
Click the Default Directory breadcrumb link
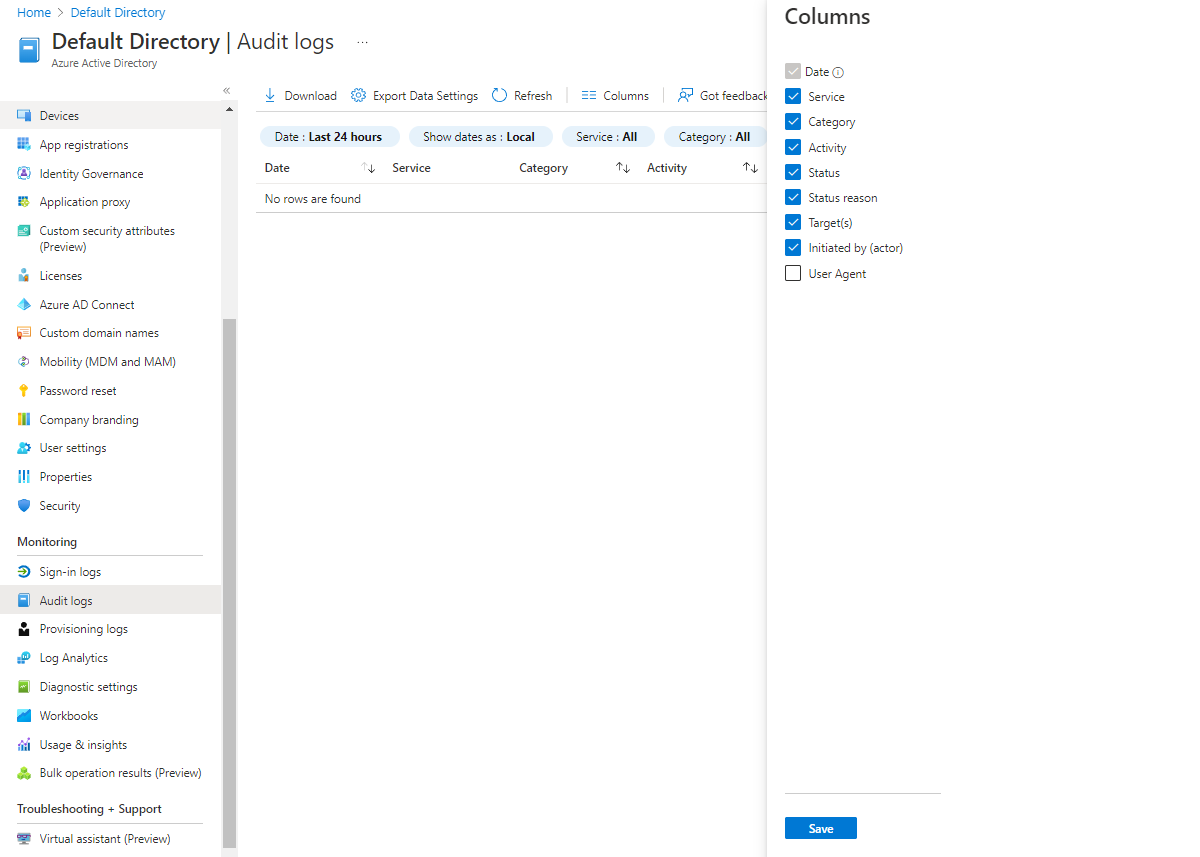click(118, 13)
